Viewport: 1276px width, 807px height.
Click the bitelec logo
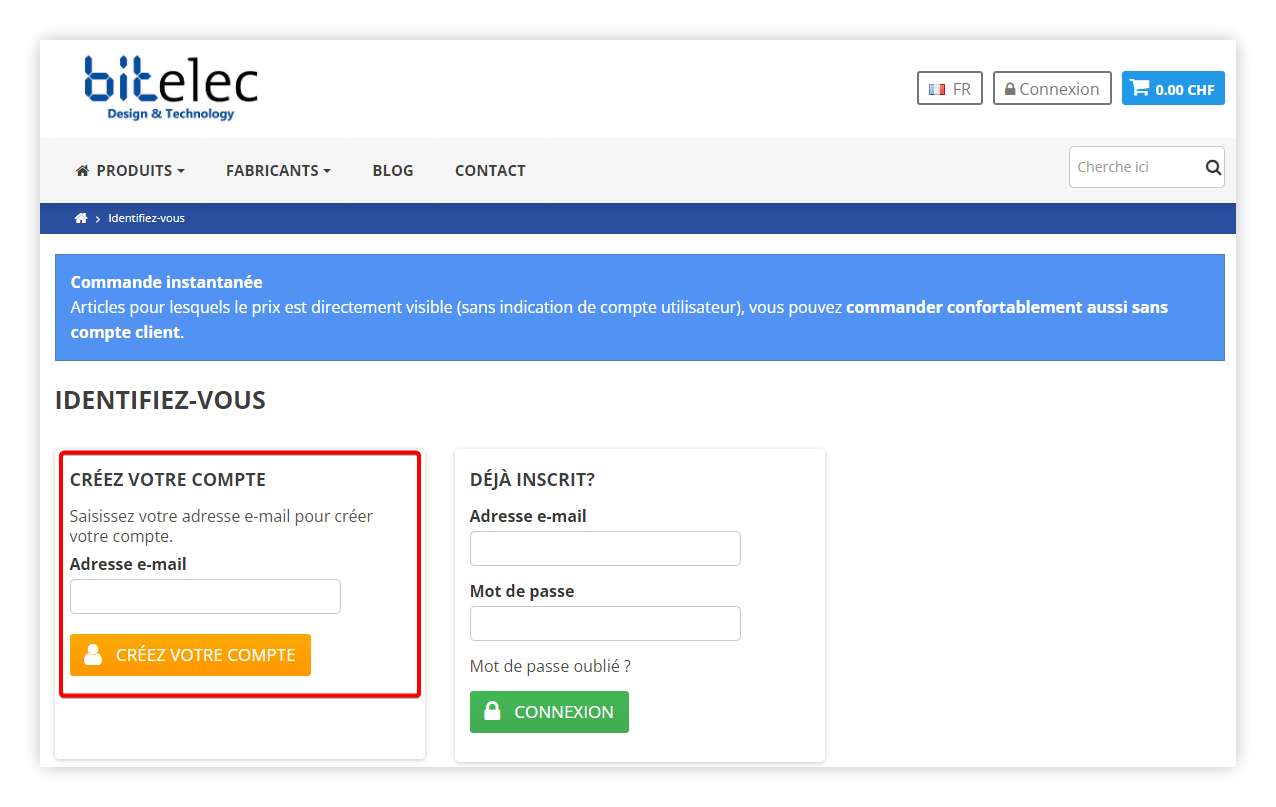coord(170,88)
